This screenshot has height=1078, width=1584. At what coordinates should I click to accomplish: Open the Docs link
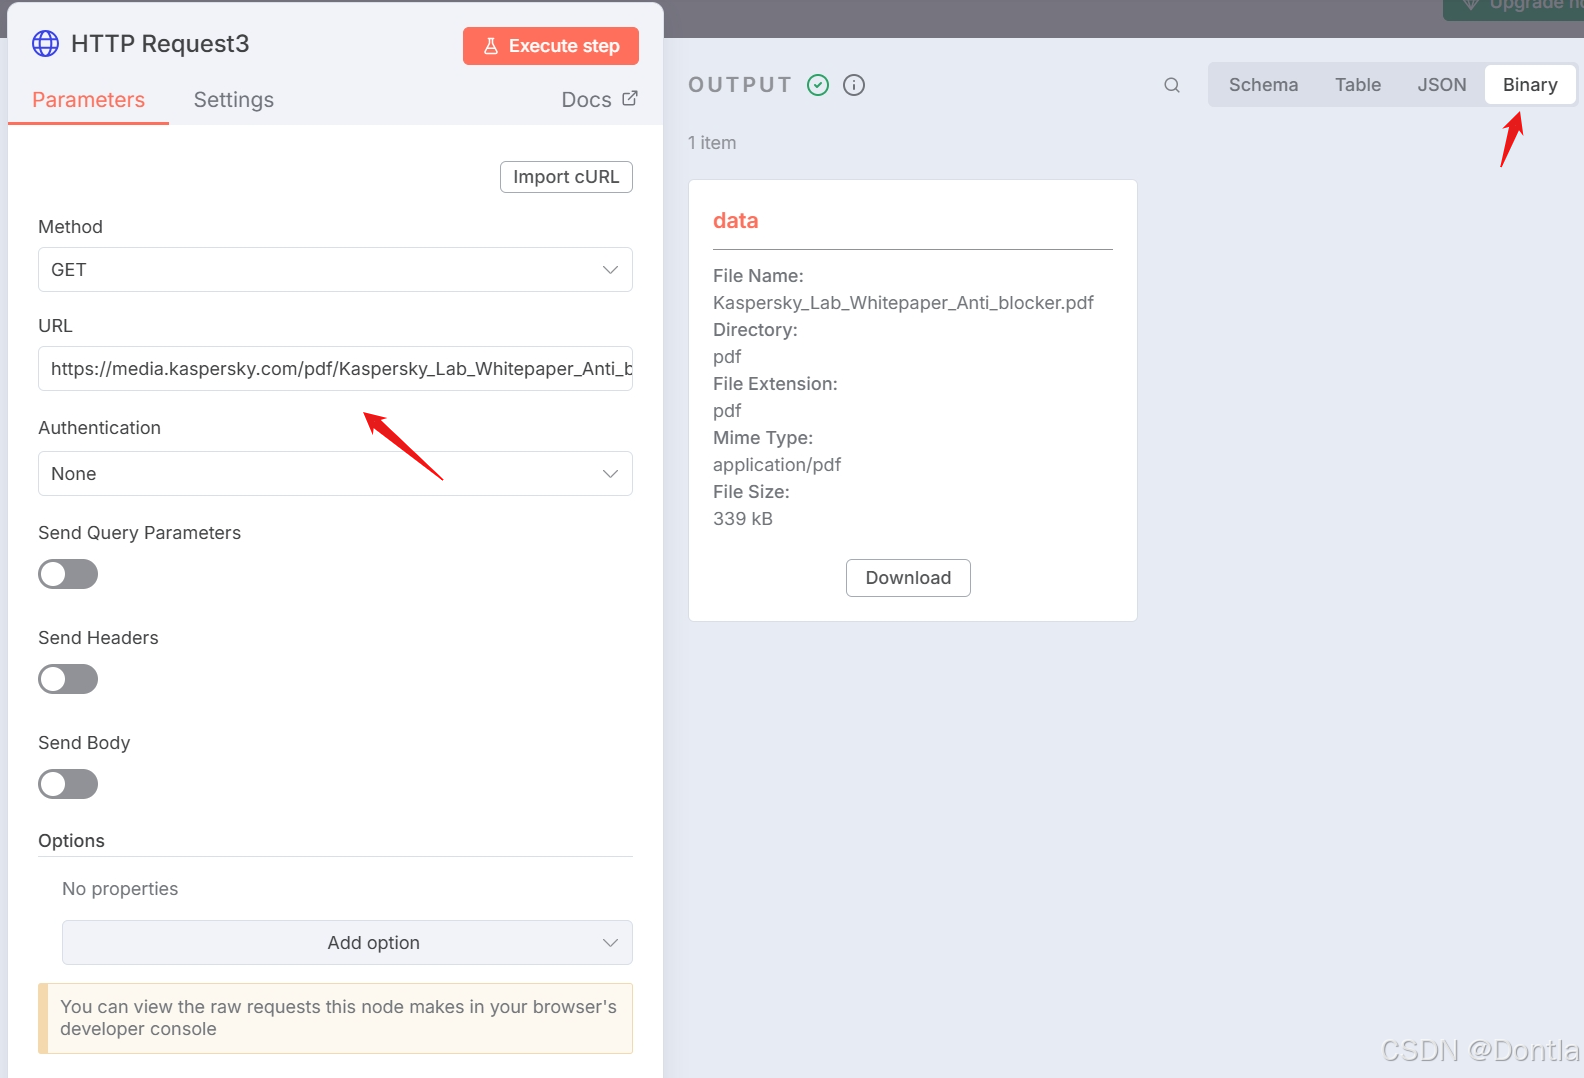pyautogui.click(x=599, y=100)
